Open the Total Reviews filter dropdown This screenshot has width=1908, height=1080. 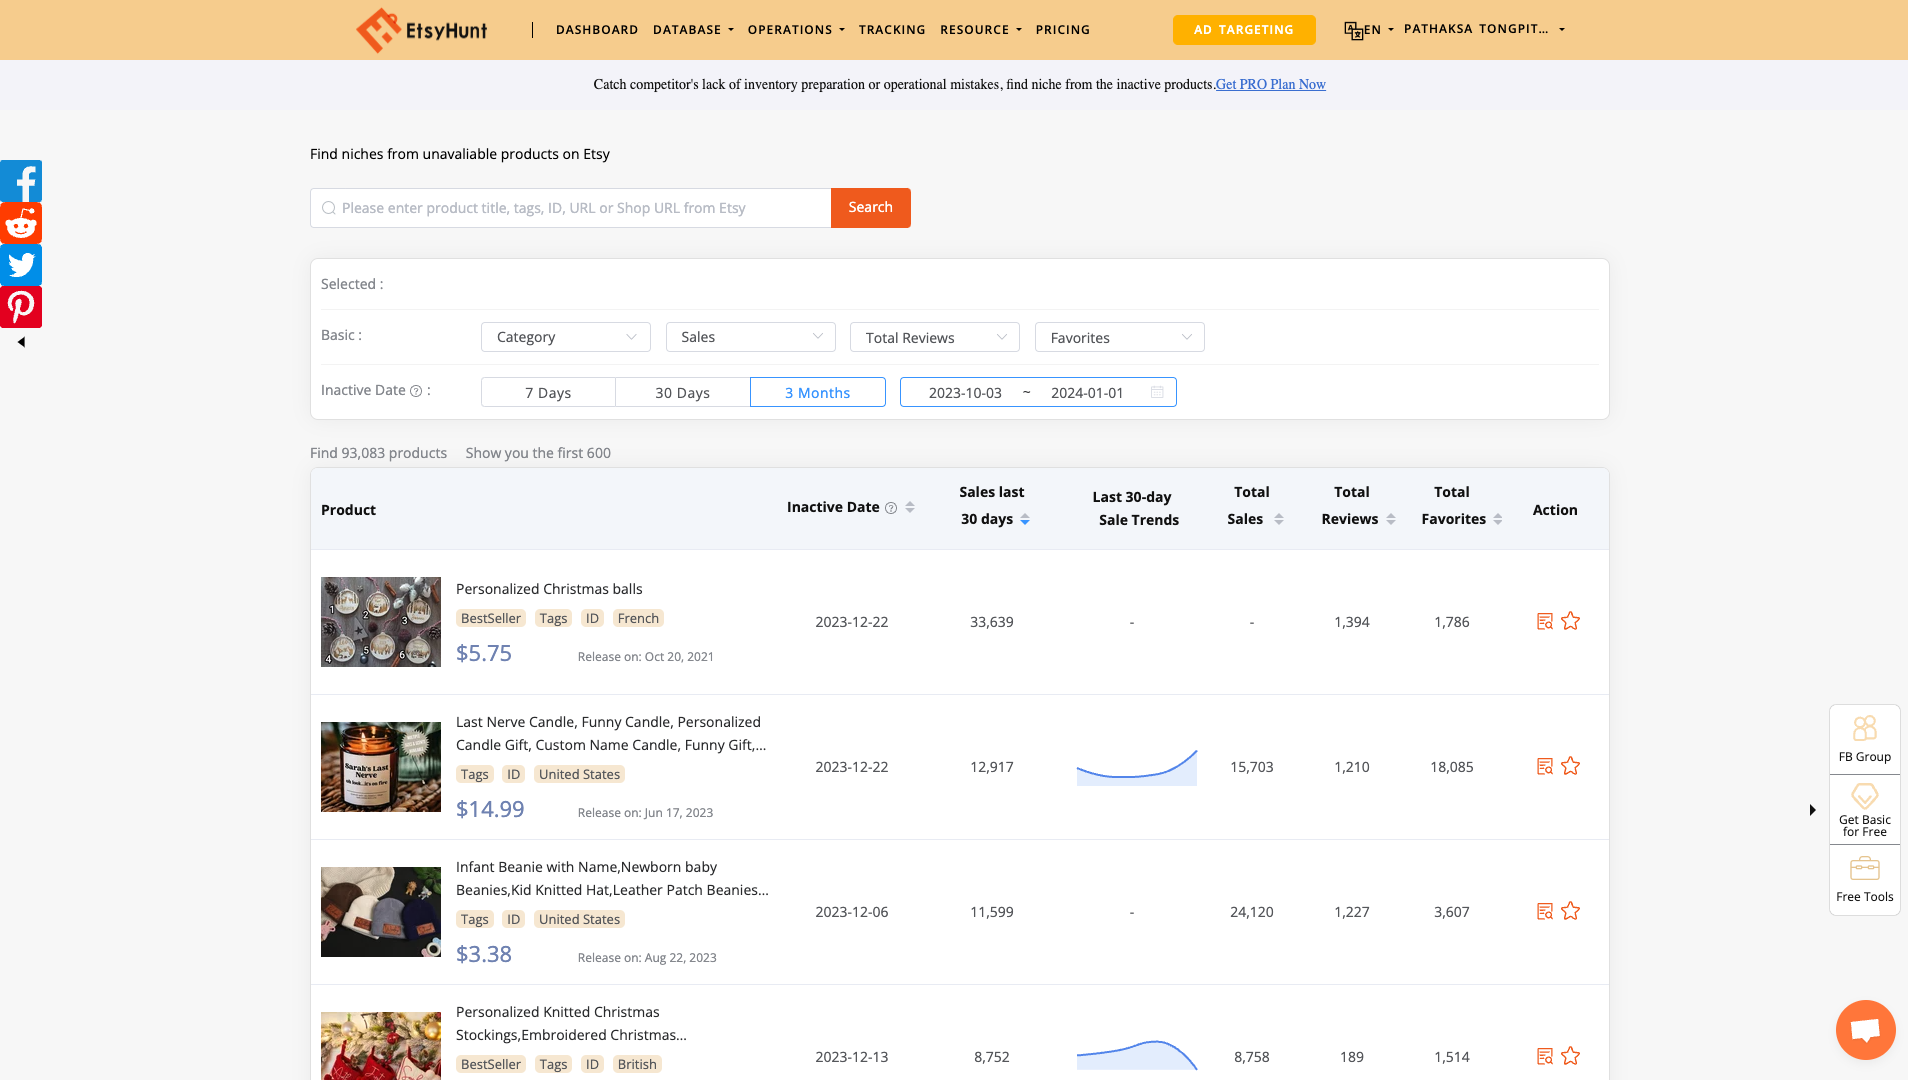[x=933, y=337]
